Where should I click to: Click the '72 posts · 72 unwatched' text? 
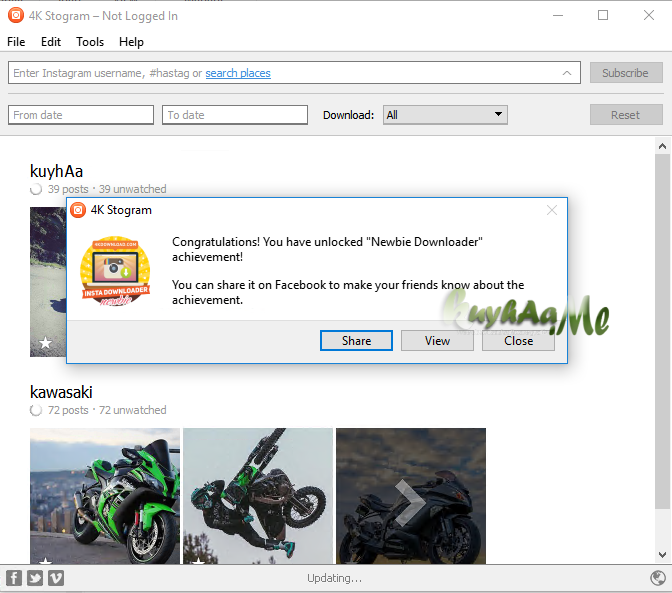point(107,410)
